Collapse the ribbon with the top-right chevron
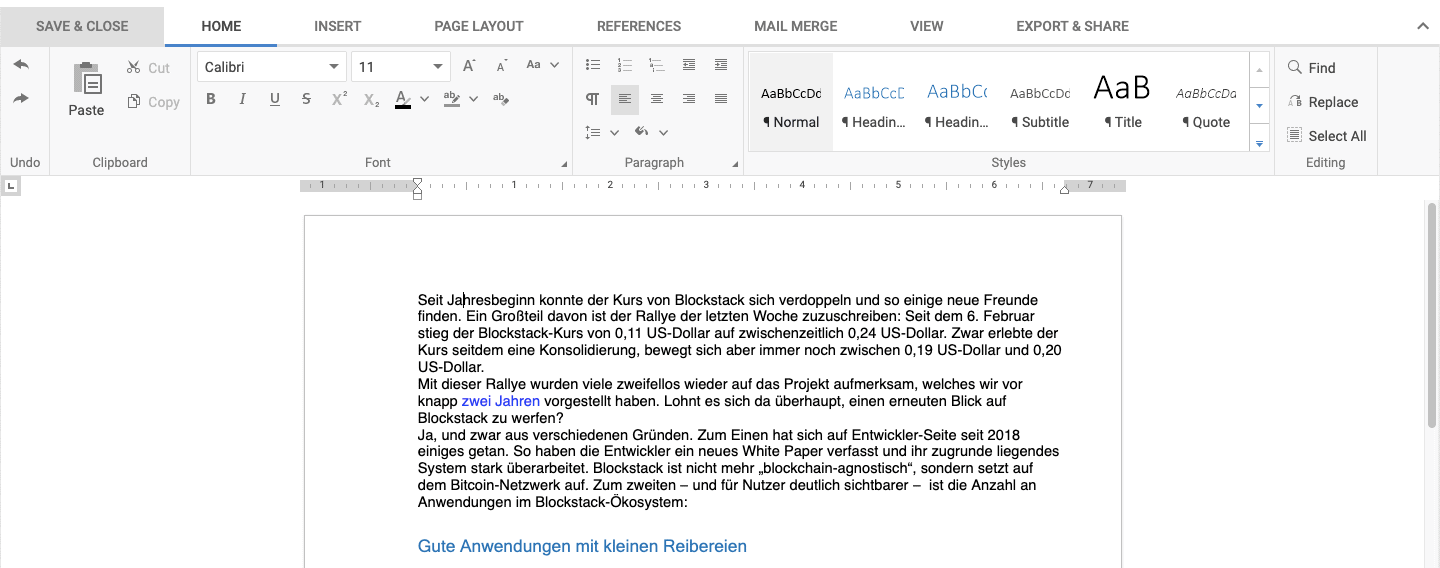 [x=1423, y=26]
